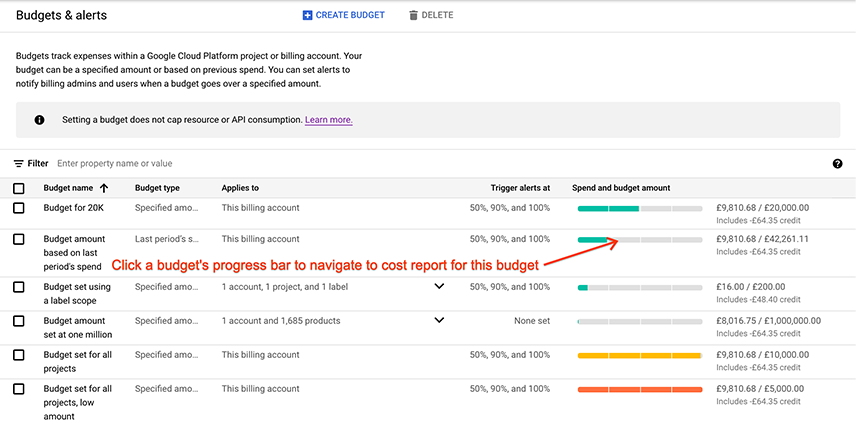Open the 'Learn more' link
Viewport: 856px width, 425px height.
328,120
